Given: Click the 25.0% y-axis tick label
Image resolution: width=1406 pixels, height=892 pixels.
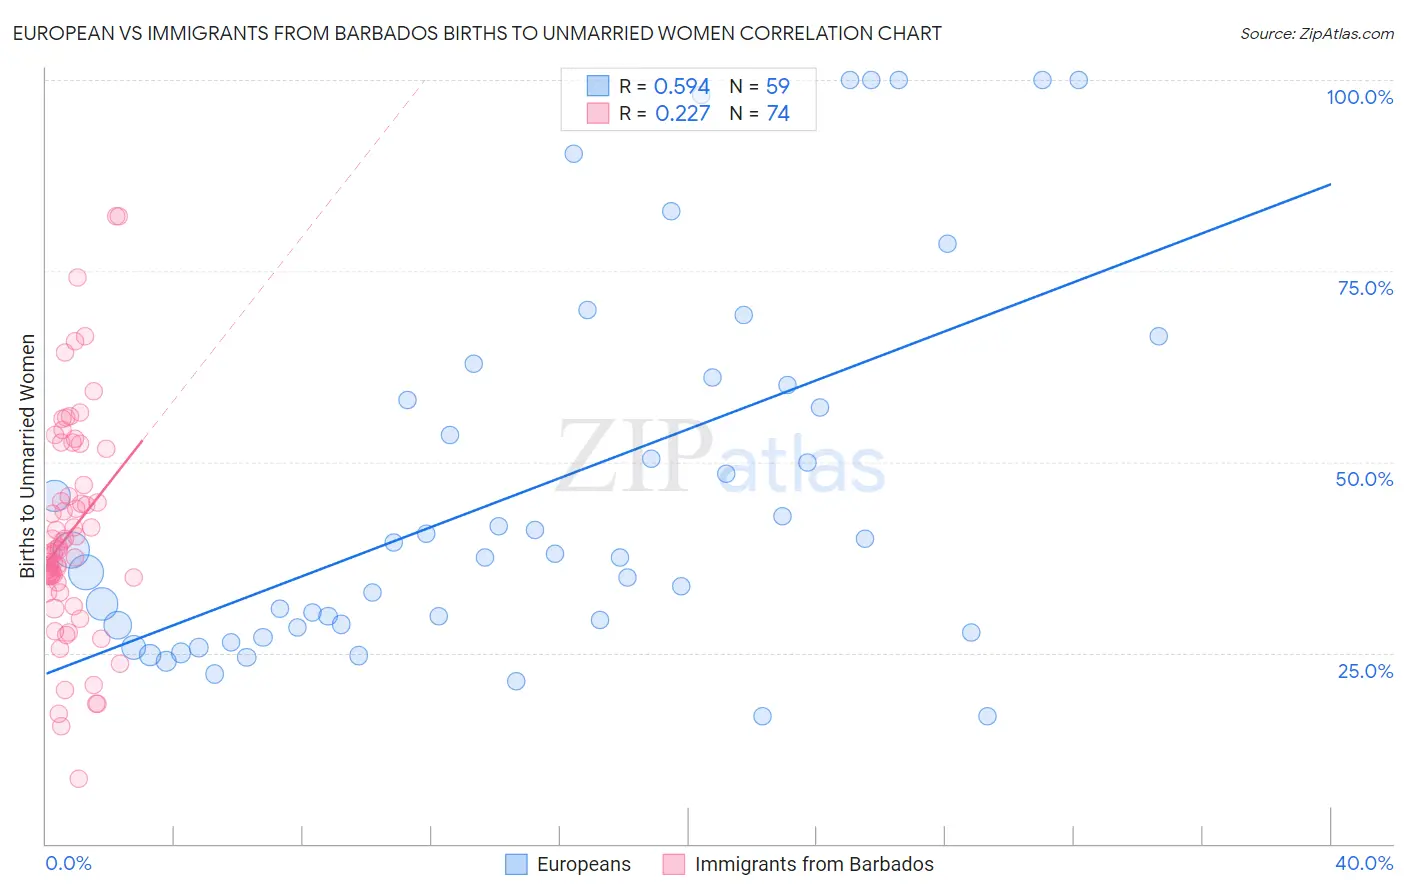Looking at the screenshot, I should (x=1365, y=670).
